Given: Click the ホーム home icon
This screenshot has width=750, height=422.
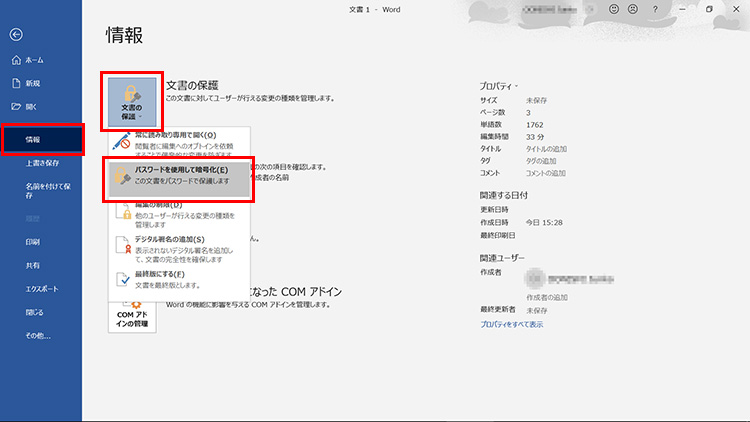Looking at the screenshot, I should pos(15,60).
